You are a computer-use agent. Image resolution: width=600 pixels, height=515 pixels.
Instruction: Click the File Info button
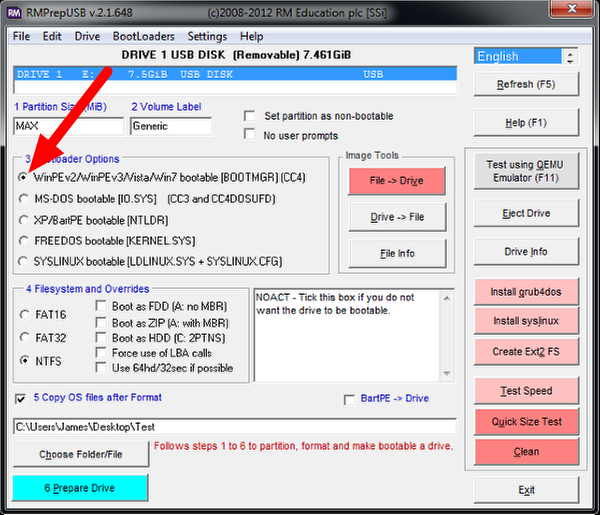pos(397,253)
